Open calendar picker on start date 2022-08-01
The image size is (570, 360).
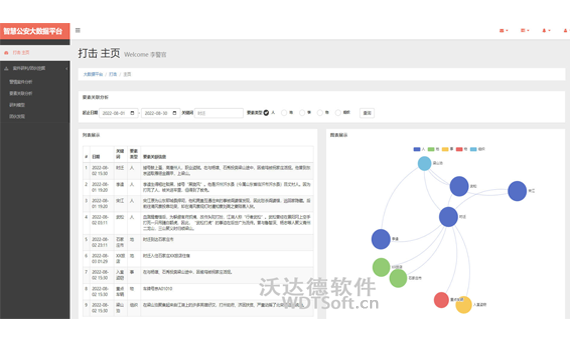click(x=132, y=113)
